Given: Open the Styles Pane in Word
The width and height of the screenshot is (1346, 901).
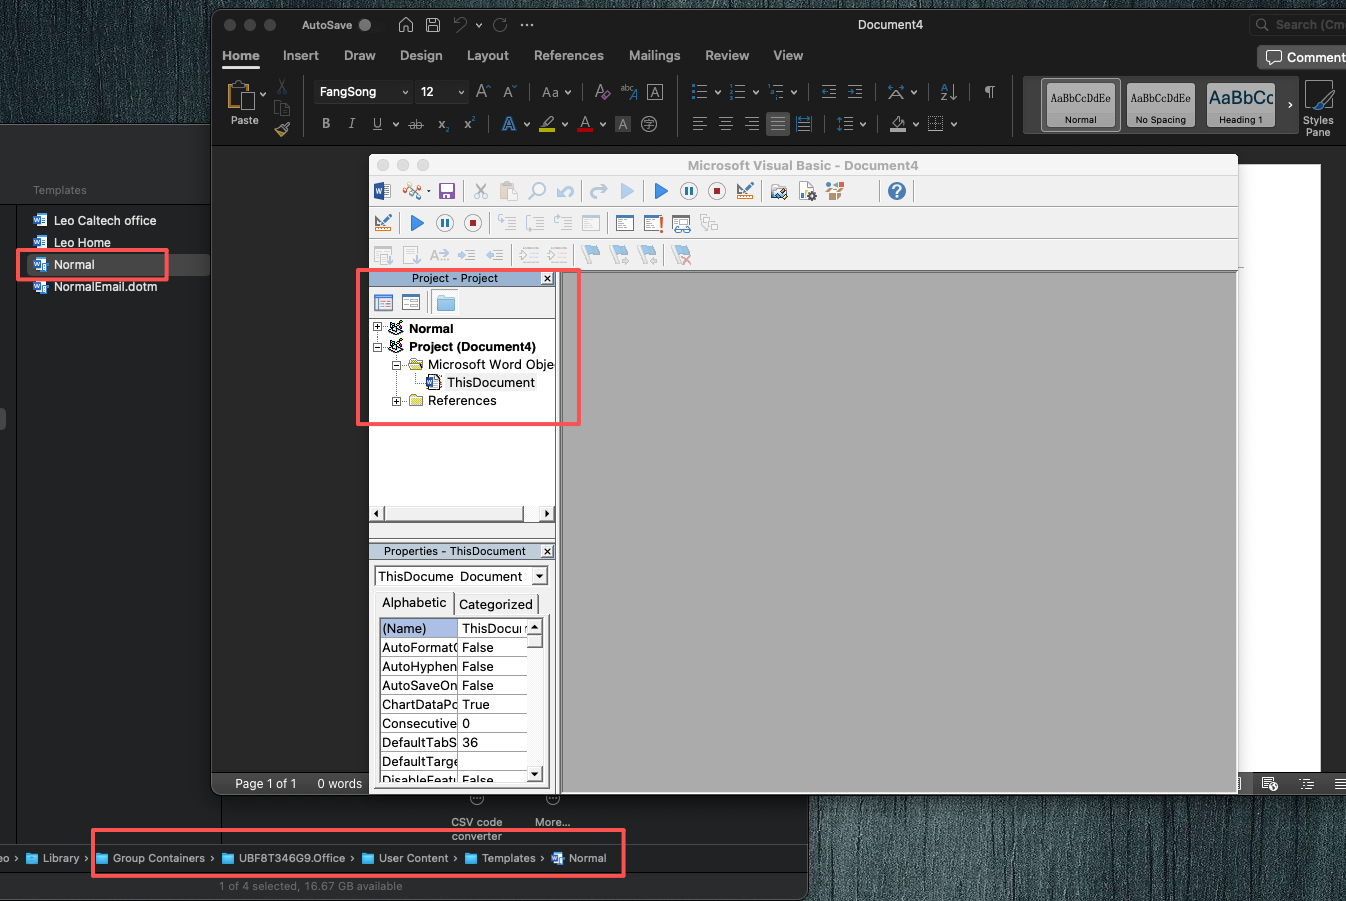Looking at the screenshot, I should tap(1318, 108).
